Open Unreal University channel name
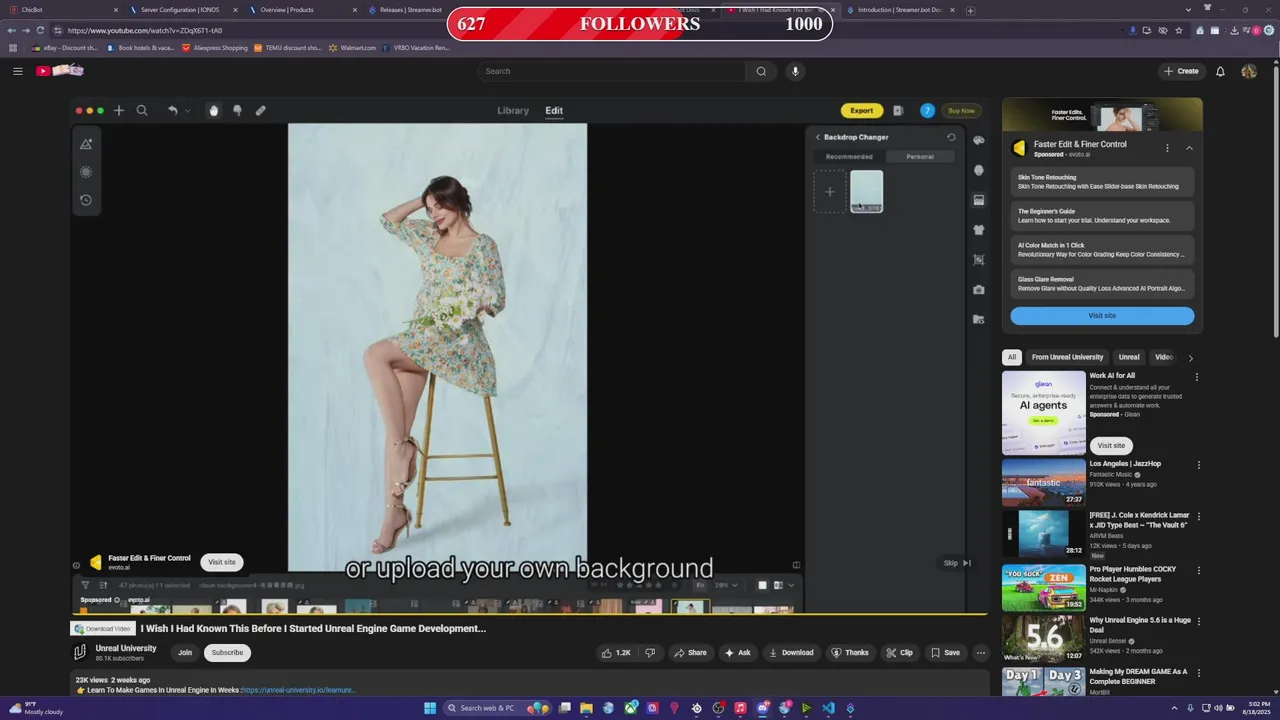Viewport: 1280px width, 720px height. [126, 648]
